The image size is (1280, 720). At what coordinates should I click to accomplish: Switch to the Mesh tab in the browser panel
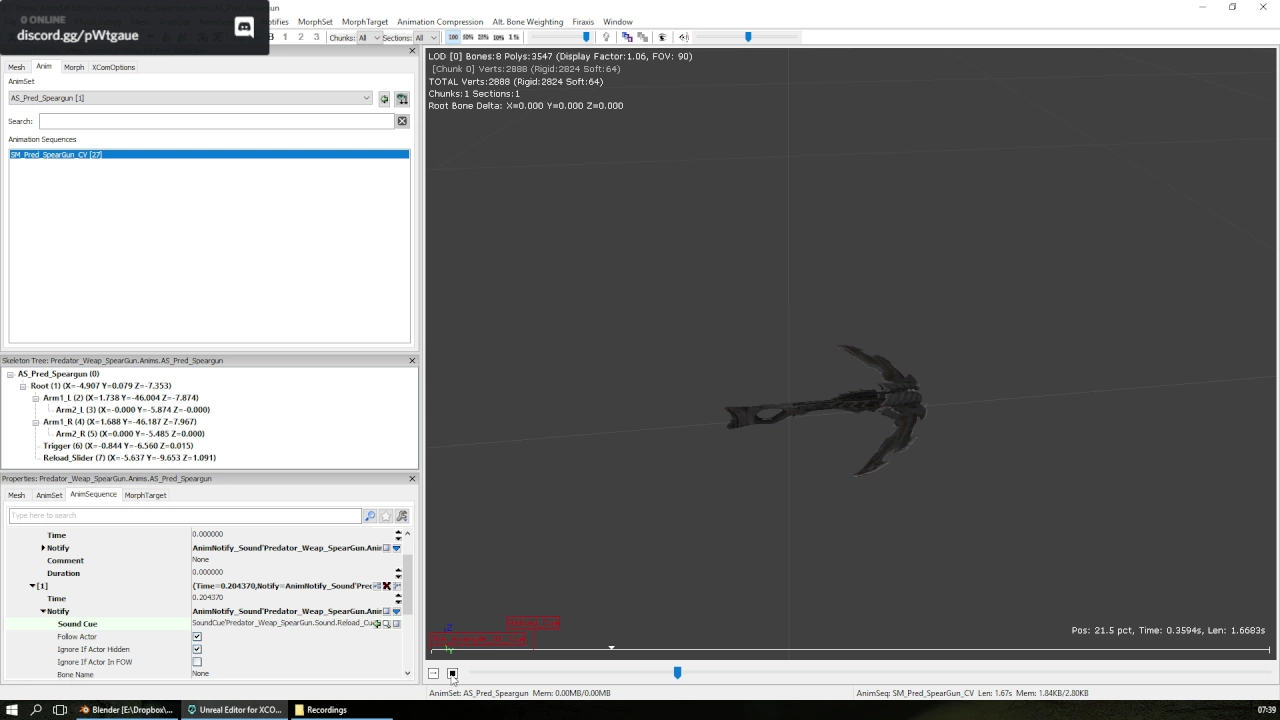(x=16, y=67)
